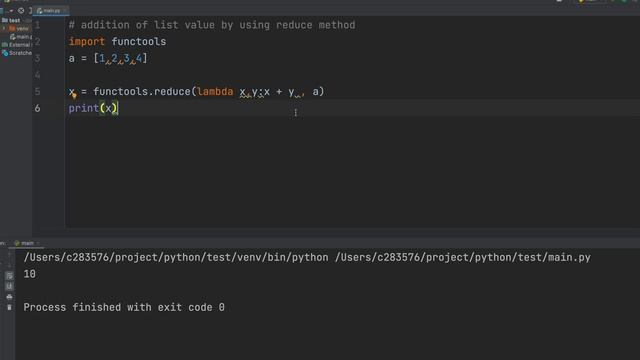Click the print icon in Run toolbar
This screenshot has height=360, width=640.
click(x=9, y=297)
